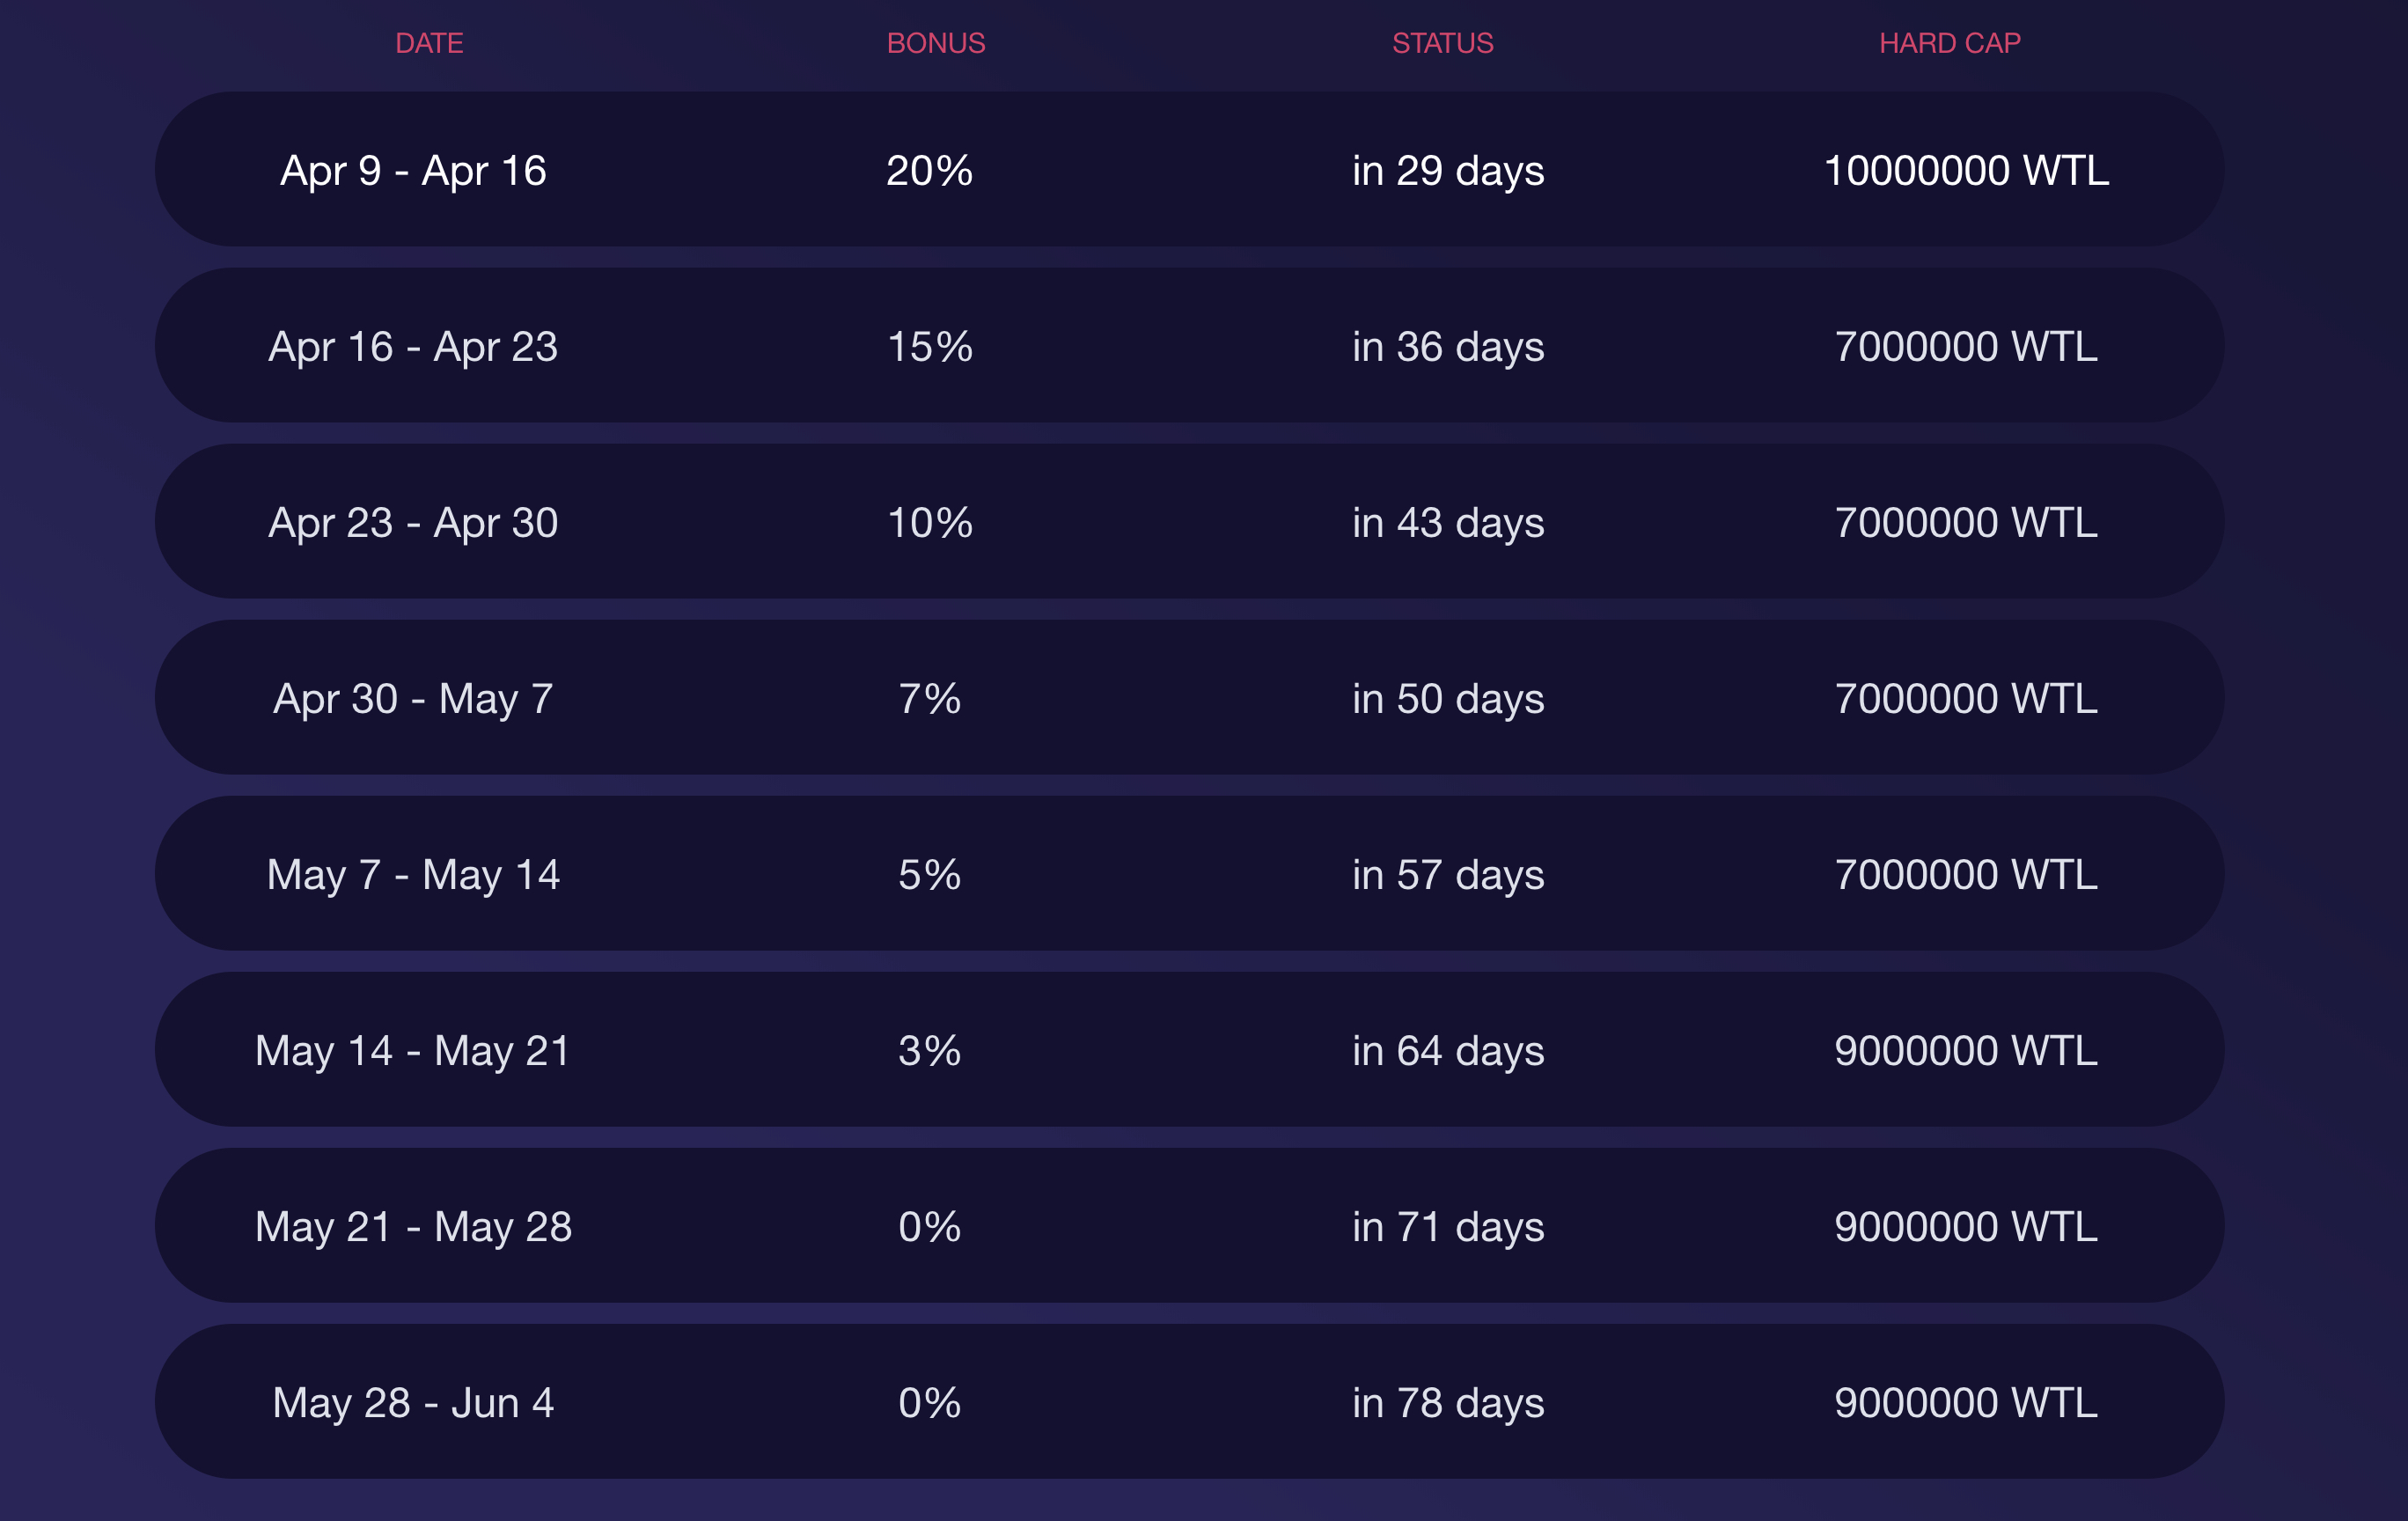
Task: Select the Apr 16 - Apr 23 date
Action: pyautogui.click(x=413, y=347)
